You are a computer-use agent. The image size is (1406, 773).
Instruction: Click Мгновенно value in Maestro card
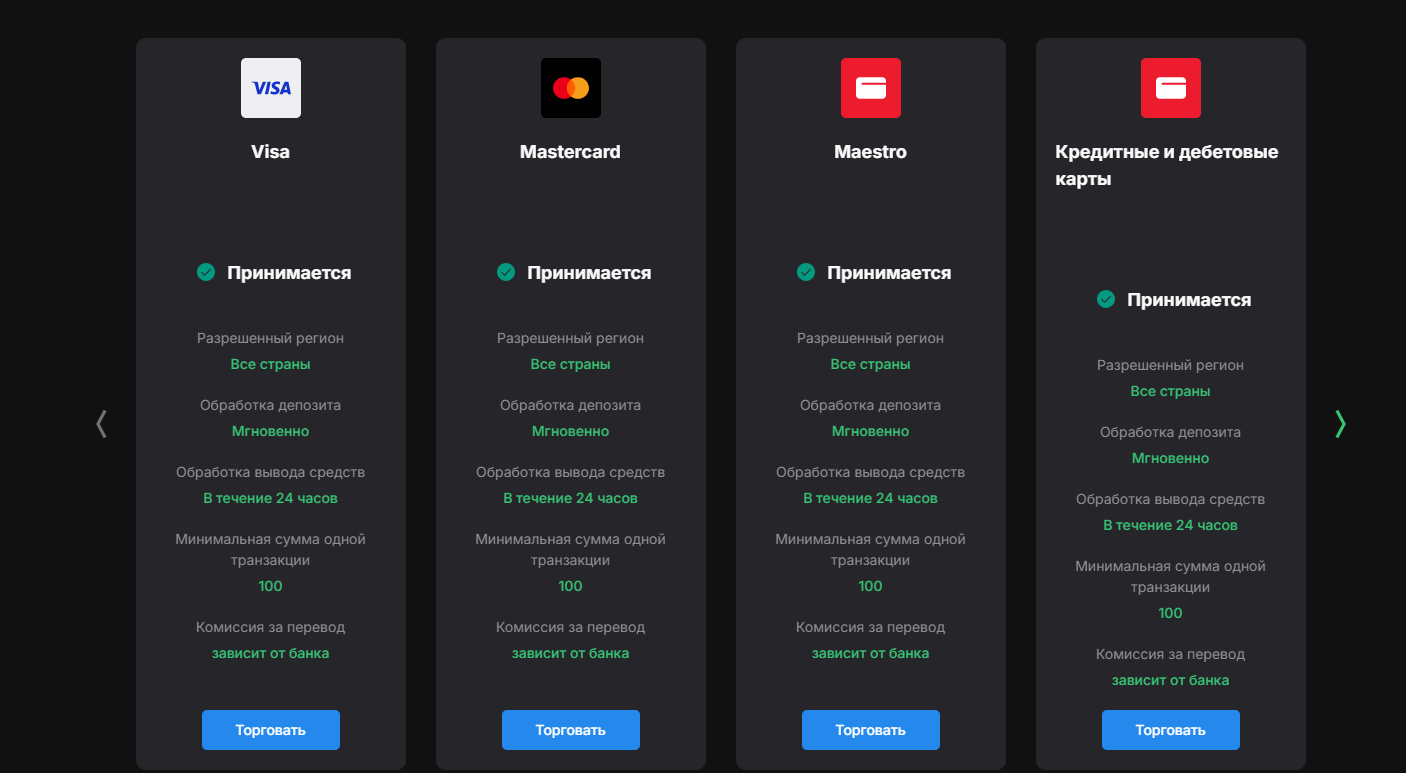tap(871, 431)
